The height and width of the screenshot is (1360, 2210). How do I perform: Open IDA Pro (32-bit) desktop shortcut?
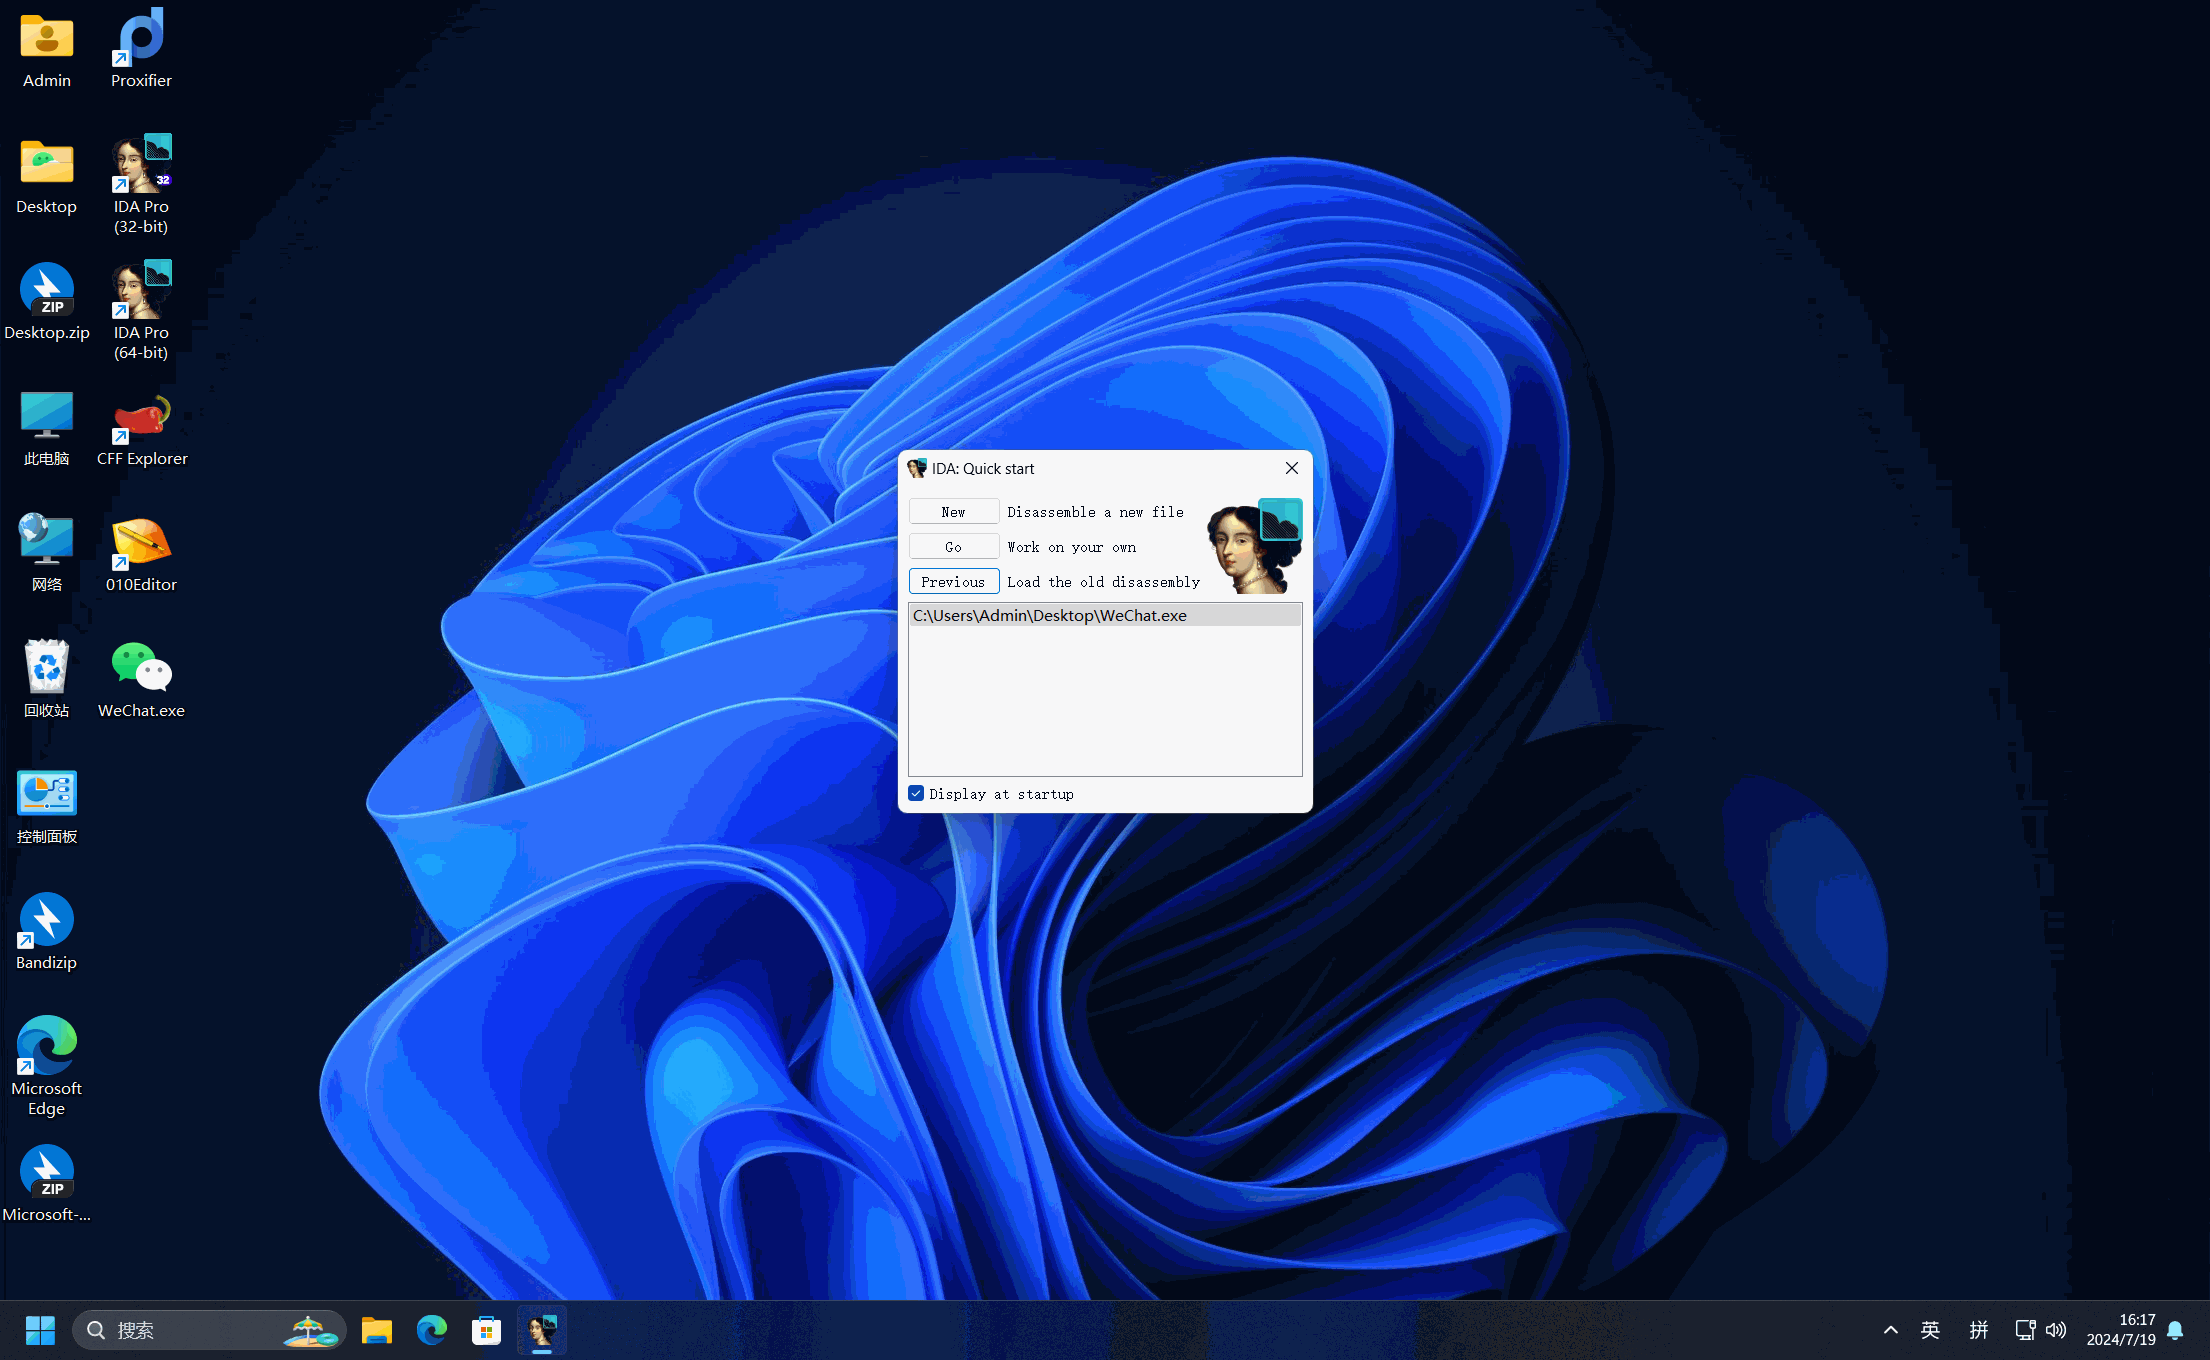141,165
